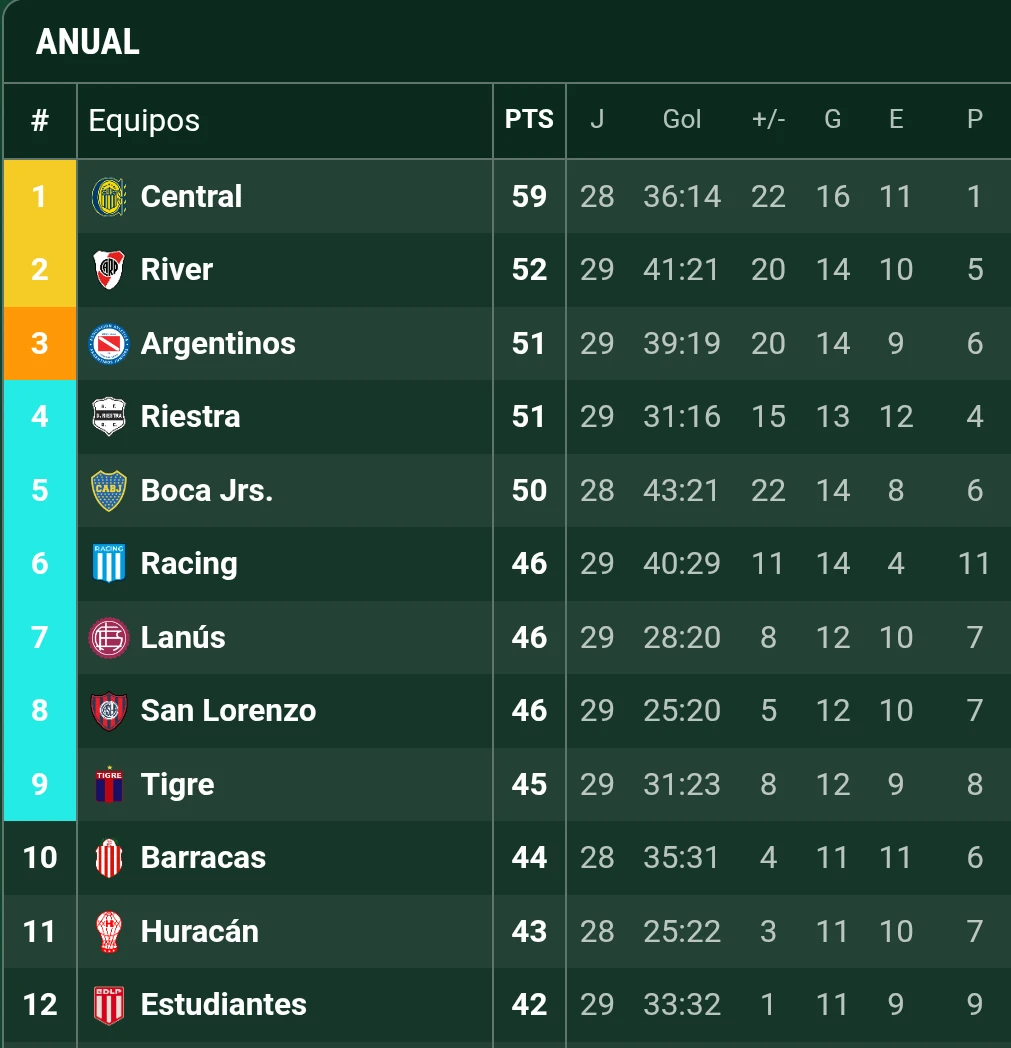Click the San Lorenzo crest icon
The image size is (1011, 1048).
tap(109, 711)
